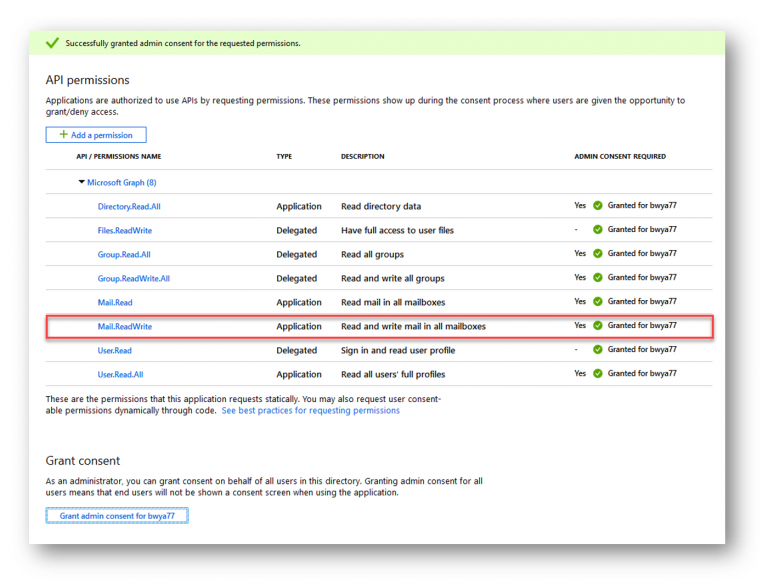Image resolution: width=768 pixels, height=583 pixels.
Task: Collapse the Microsoft Graph (8) group
Action: point(81,182)
